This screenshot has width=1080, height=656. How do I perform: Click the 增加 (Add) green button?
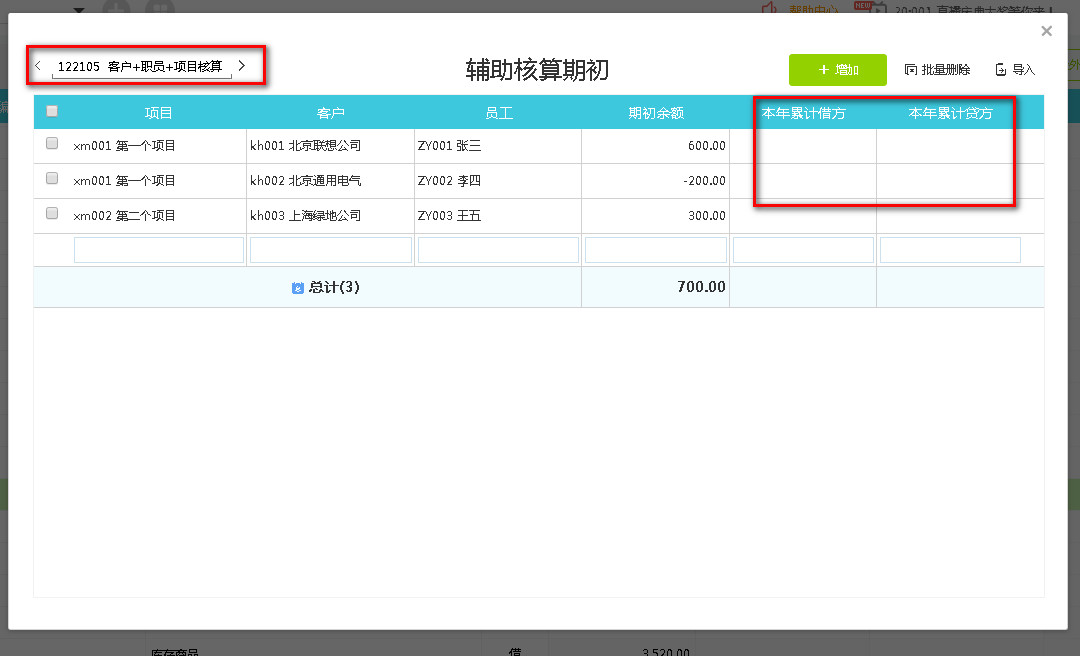tap(837, 70)
